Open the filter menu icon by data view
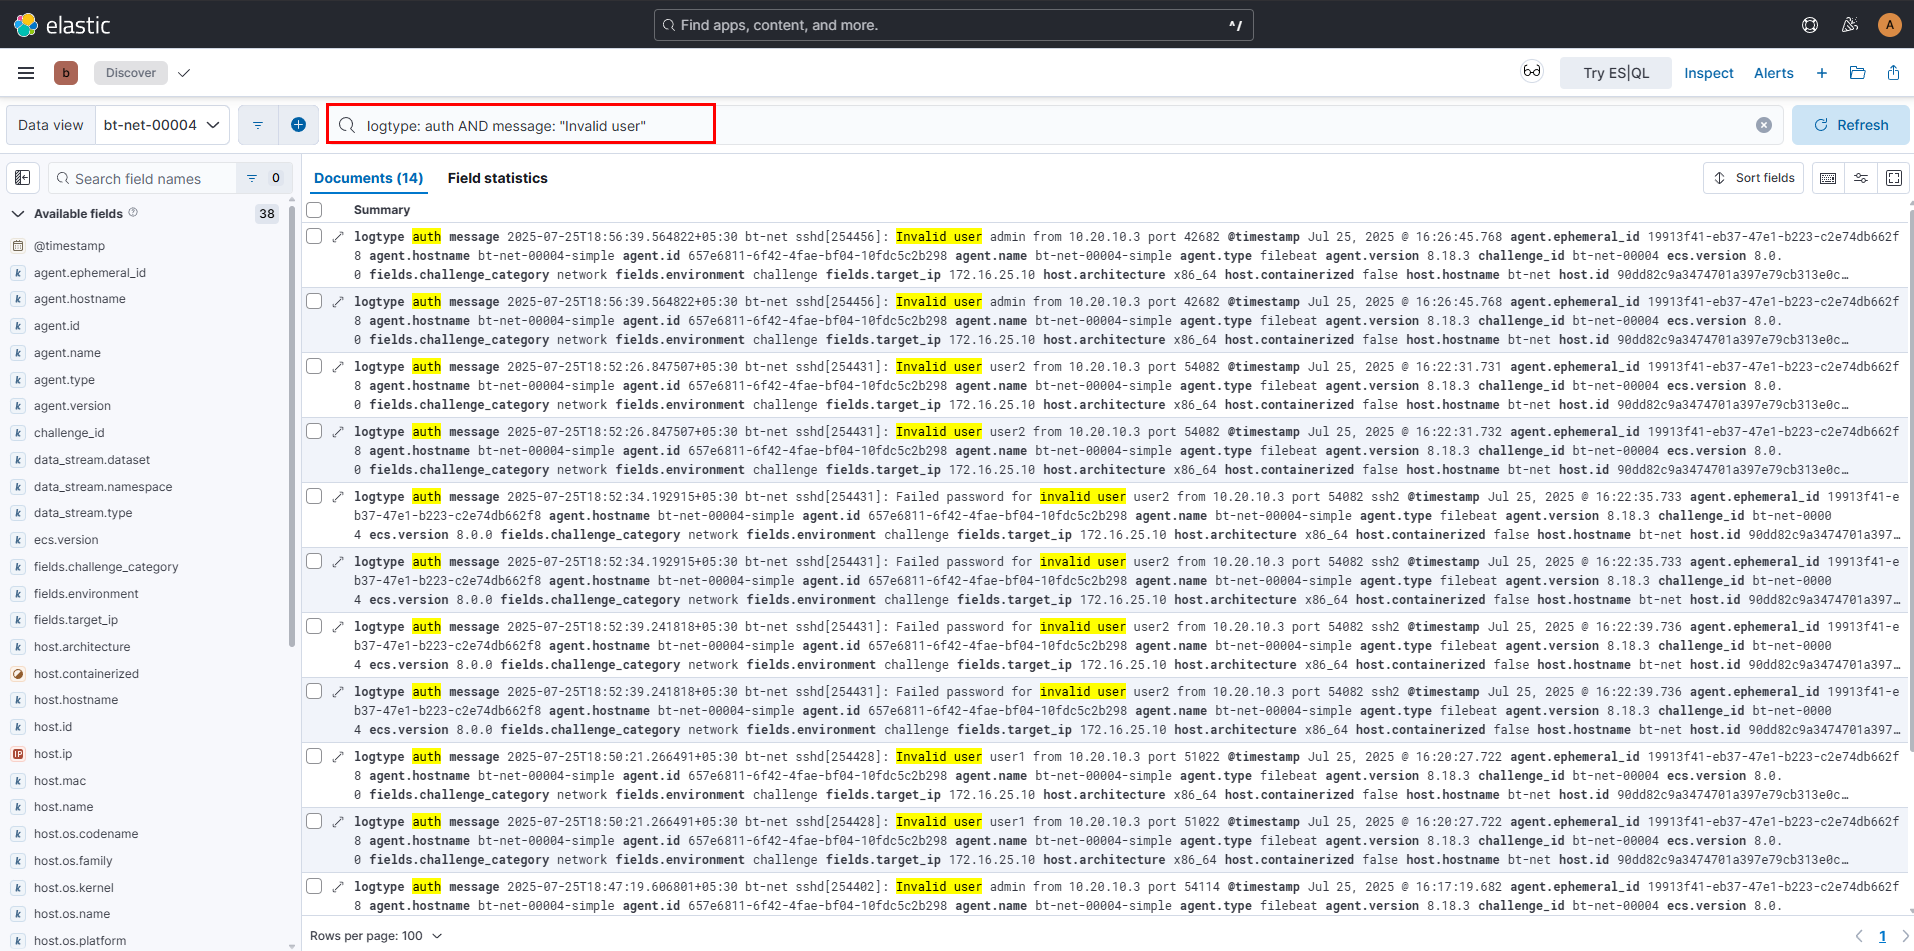This screenshot has height=951, width=1914. pos(258,125)
